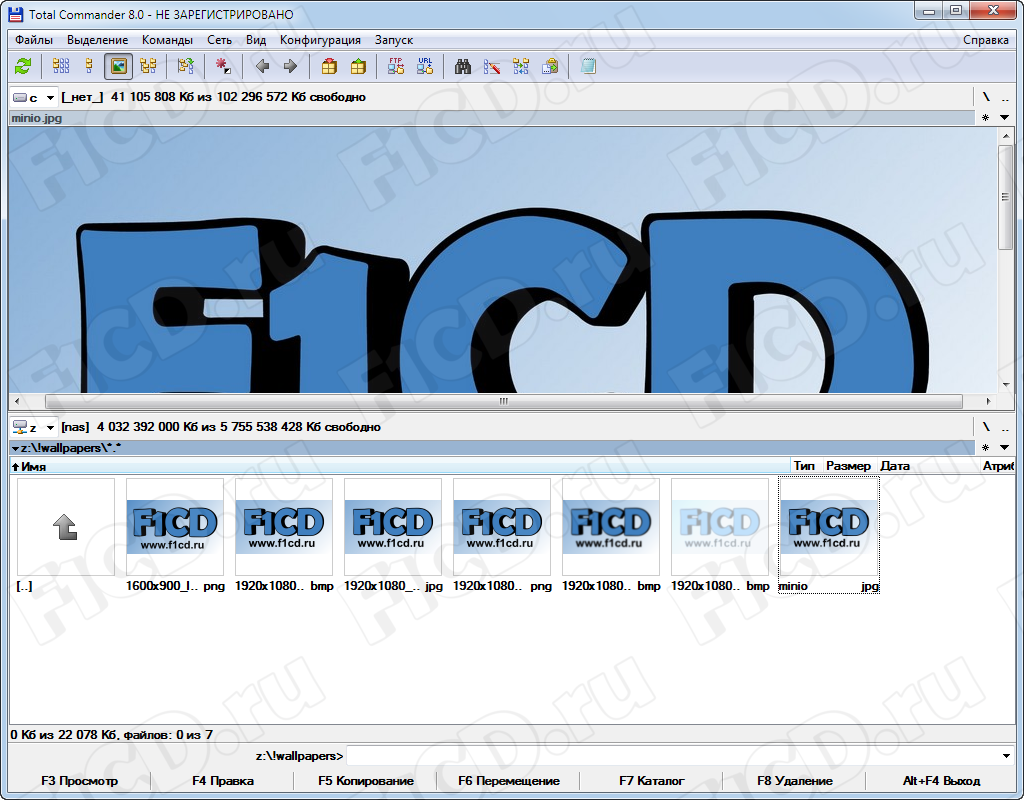This screenshot has width=1024, height=800.
Task: Open the Команды menu
Action: (x=167, y=40)
